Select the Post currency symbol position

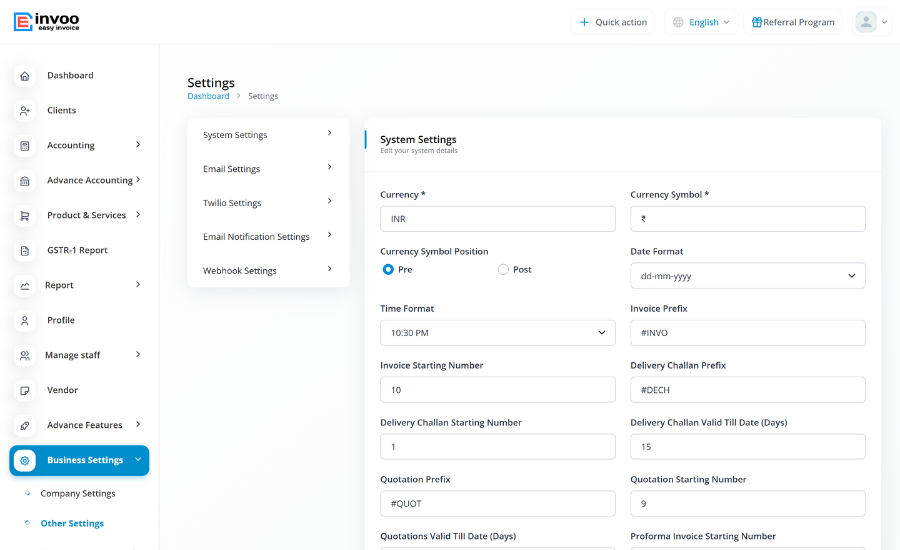(x=503, y=269)
